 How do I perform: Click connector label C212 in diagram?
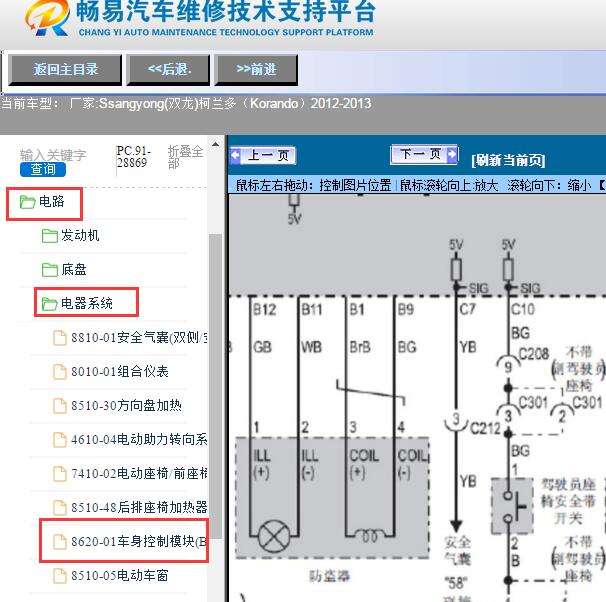485,428
